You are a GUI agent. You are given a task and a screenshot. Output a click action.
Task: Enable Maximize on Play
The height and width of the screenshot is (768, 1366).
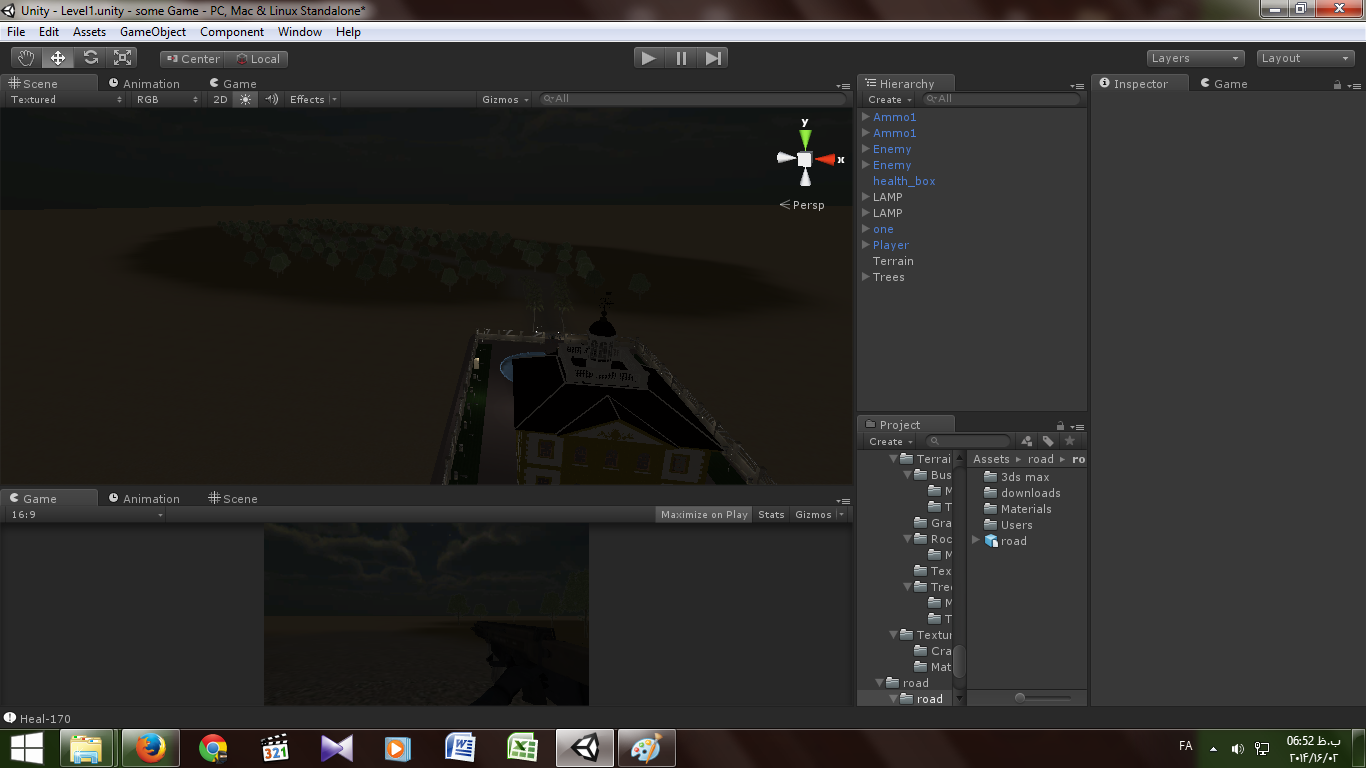(x=704, y=514)
